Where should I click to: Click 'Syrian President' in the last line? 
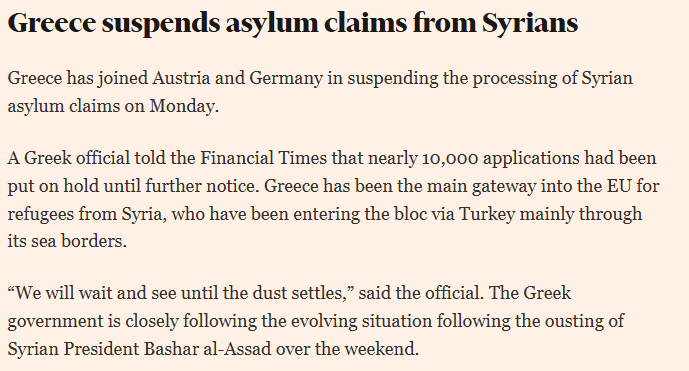pos(73,349)
